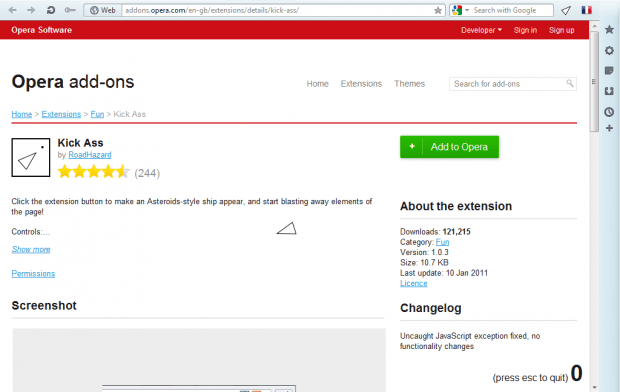
Task: Open the Fun category link
Action: click(x=442, y=242)
